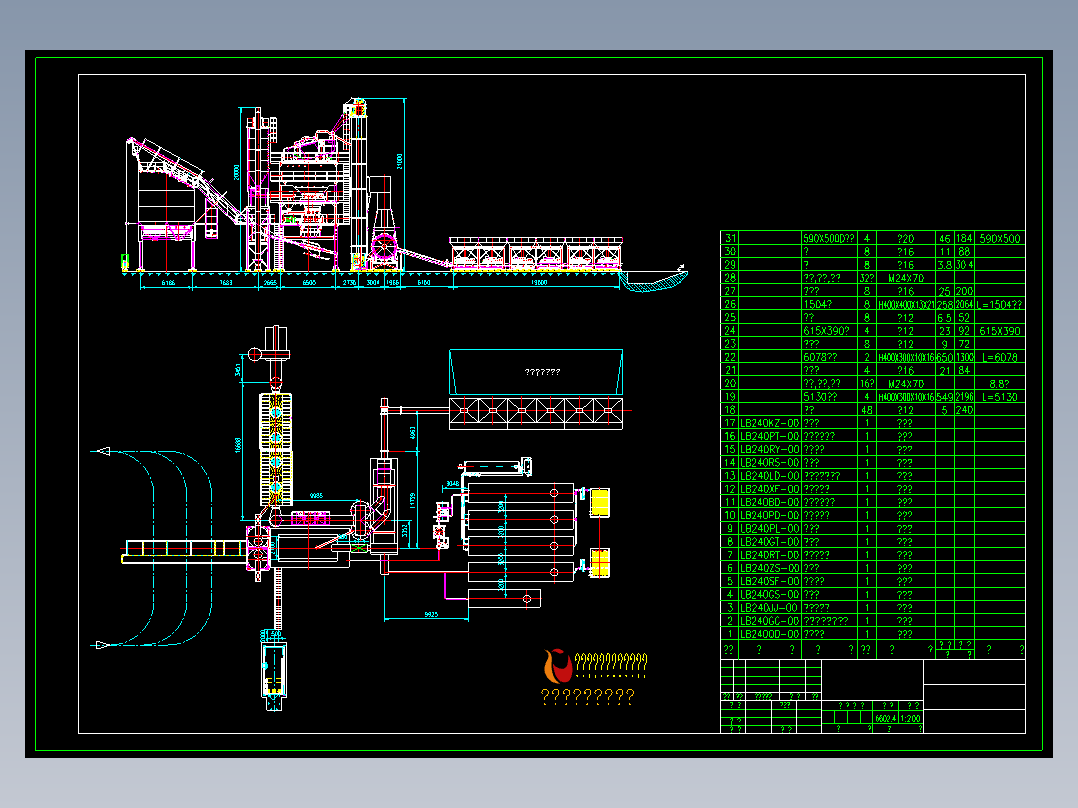Select the weight 184 in row 31
The image size is (1078, 808).
965,239
